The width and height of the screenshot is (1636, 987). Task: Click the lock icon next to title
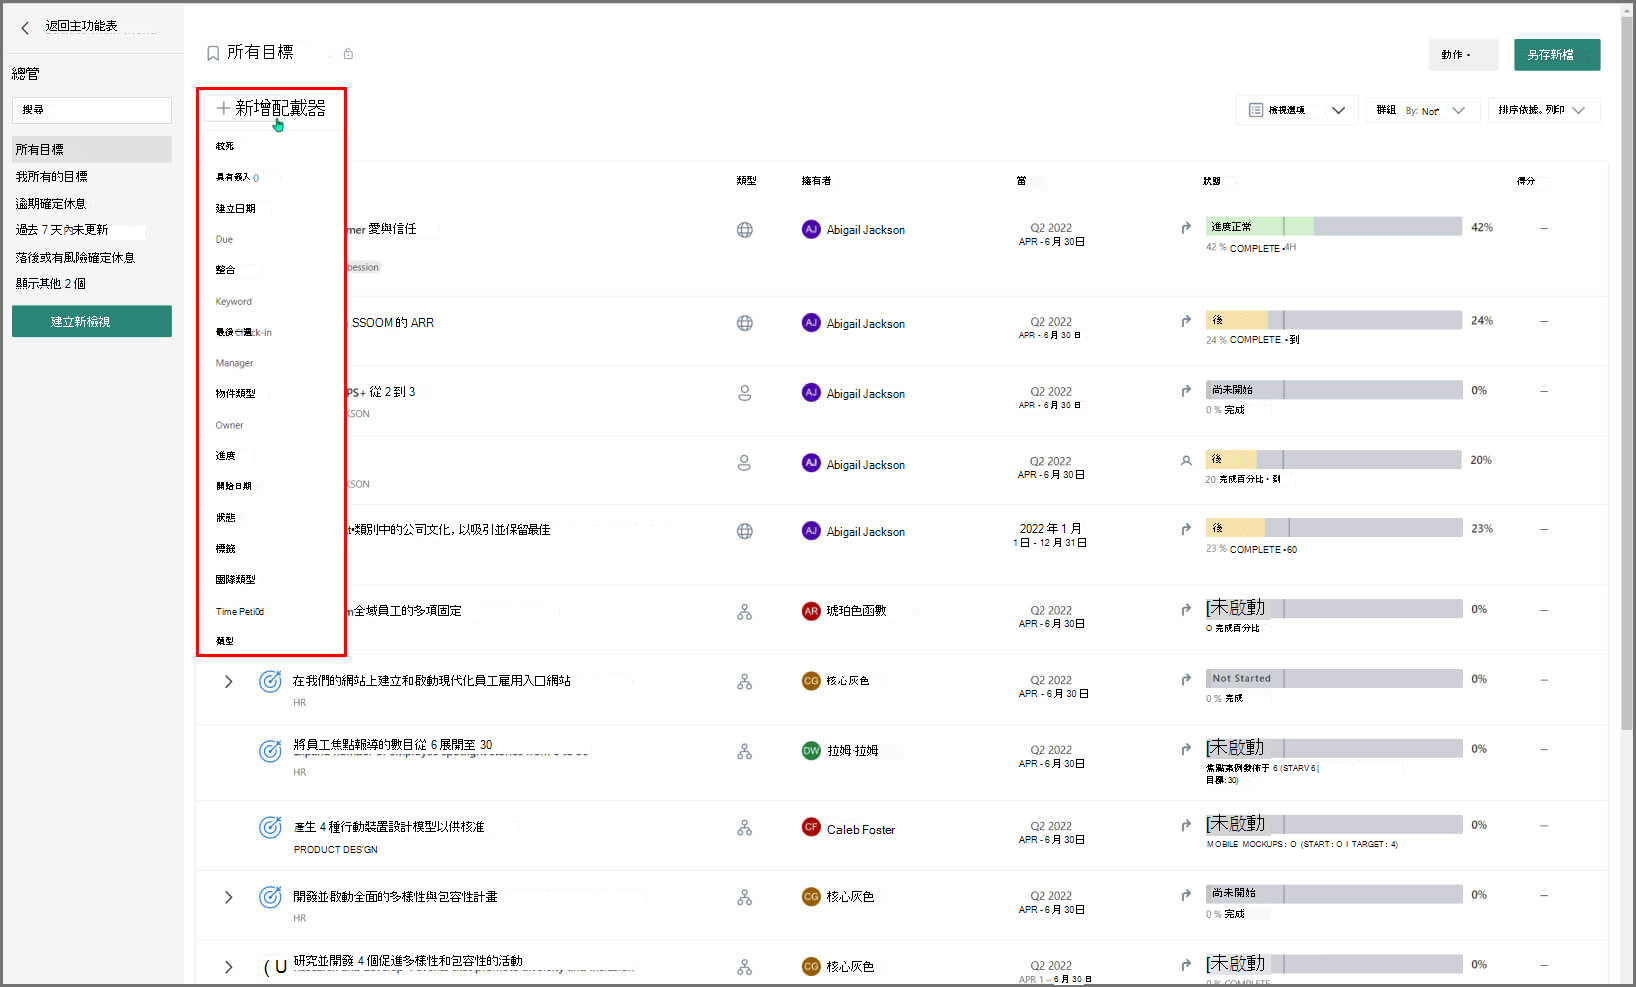coord(348,54)
